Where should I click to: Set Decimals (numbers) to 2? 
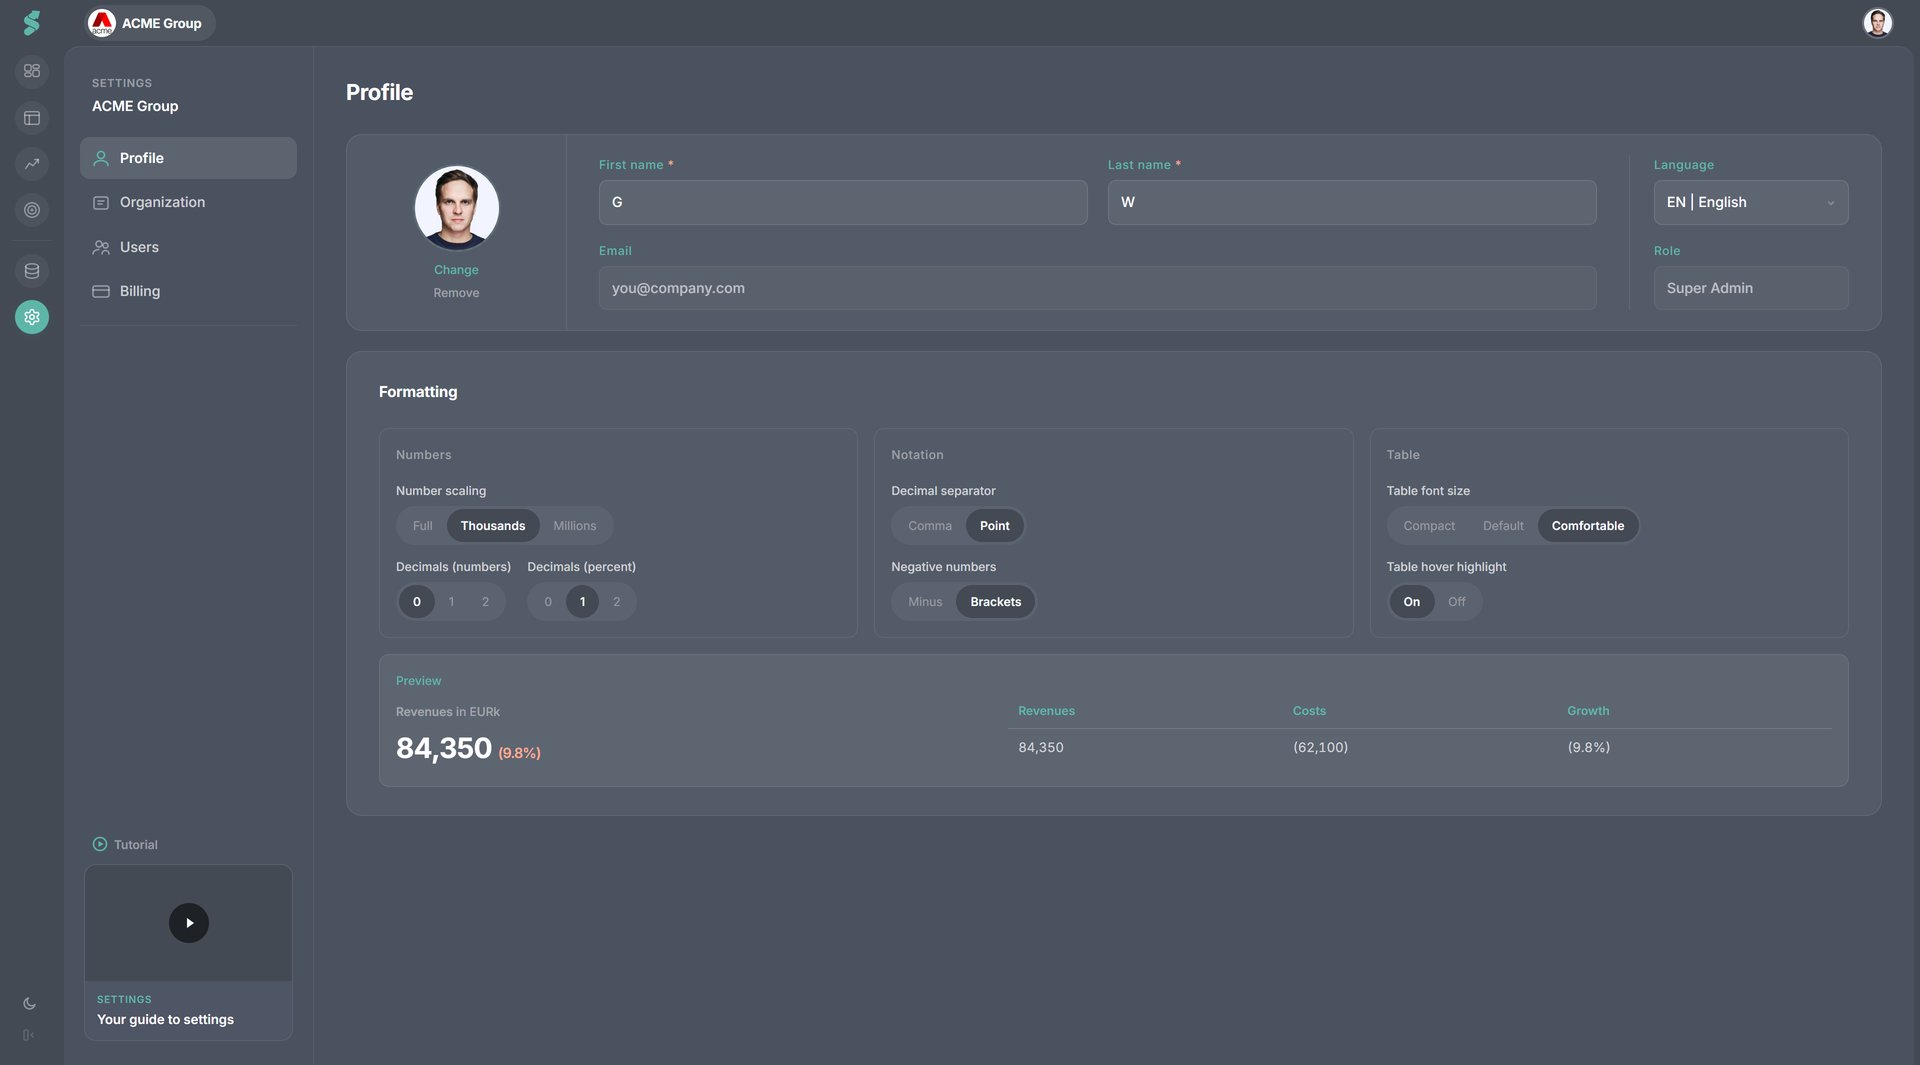pyautogui.click(x=486, y=602)
